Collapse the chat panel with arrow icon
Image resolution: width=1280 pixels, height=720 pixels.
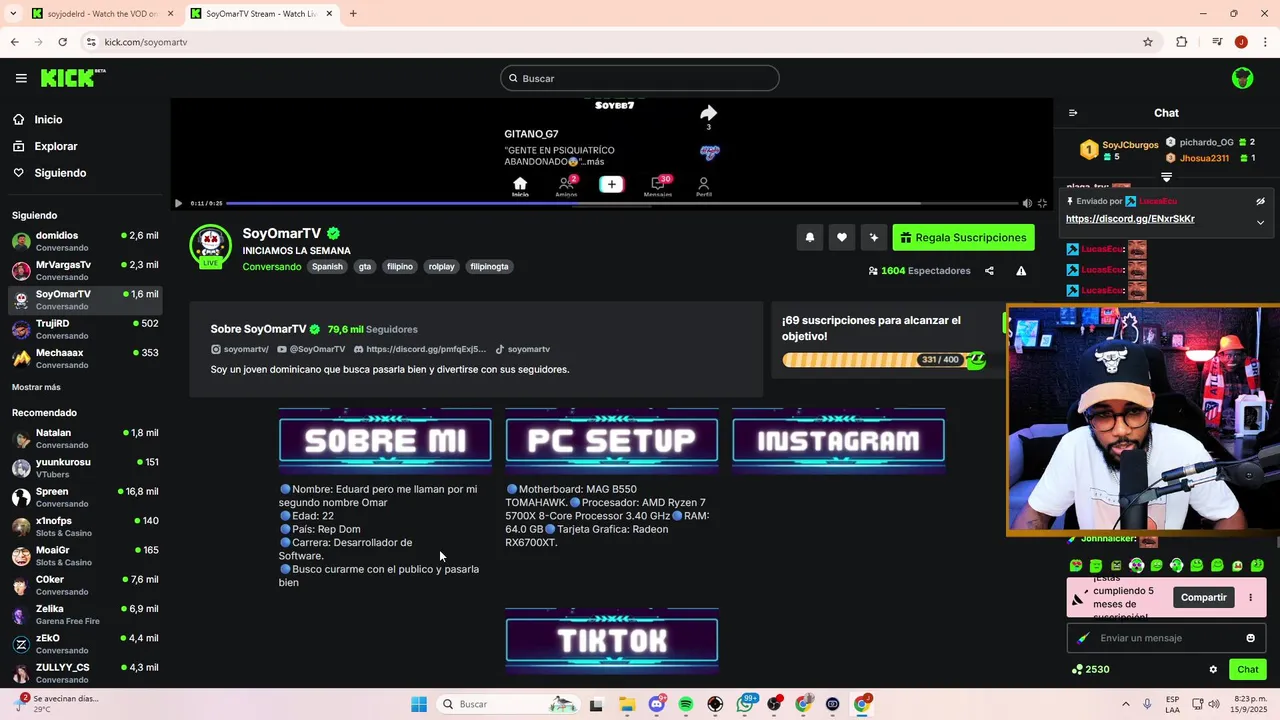pyautogui.click(x=1073, y=113)
